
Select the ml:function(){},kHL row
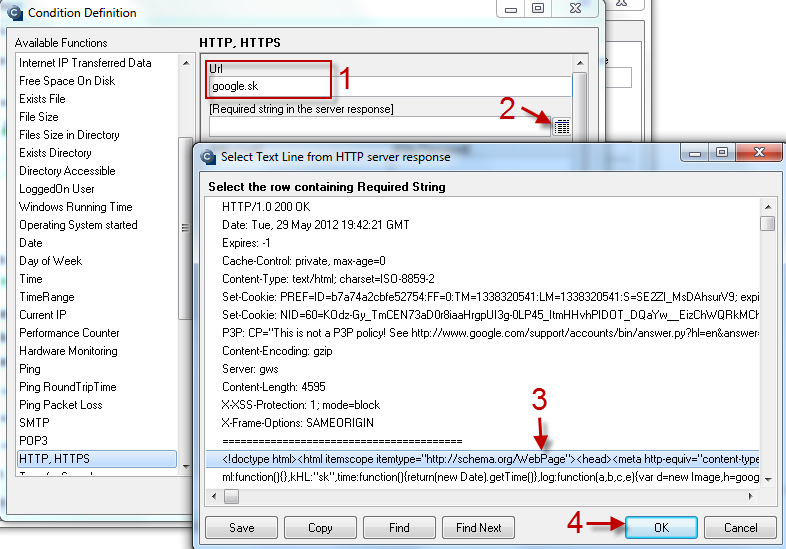click(x=482, y=477)
